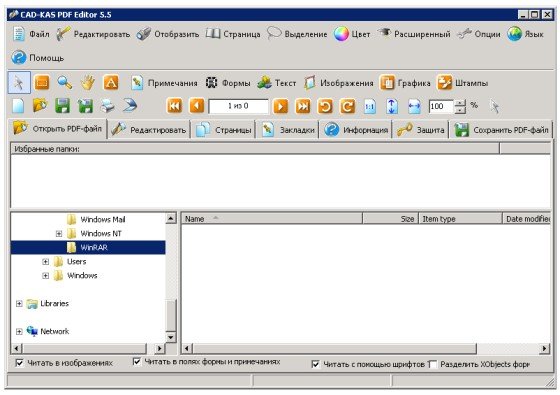The width and height of the screenshot is (560, 395).
Task: Increase zoom with the stepper up arrow
Action: [x=460, y=103]
